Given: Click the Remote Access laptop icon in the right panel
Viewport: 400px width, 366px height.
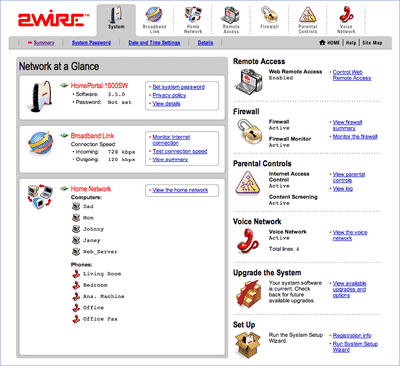Looking at the screenshot, I should click(x=248, y=82).
